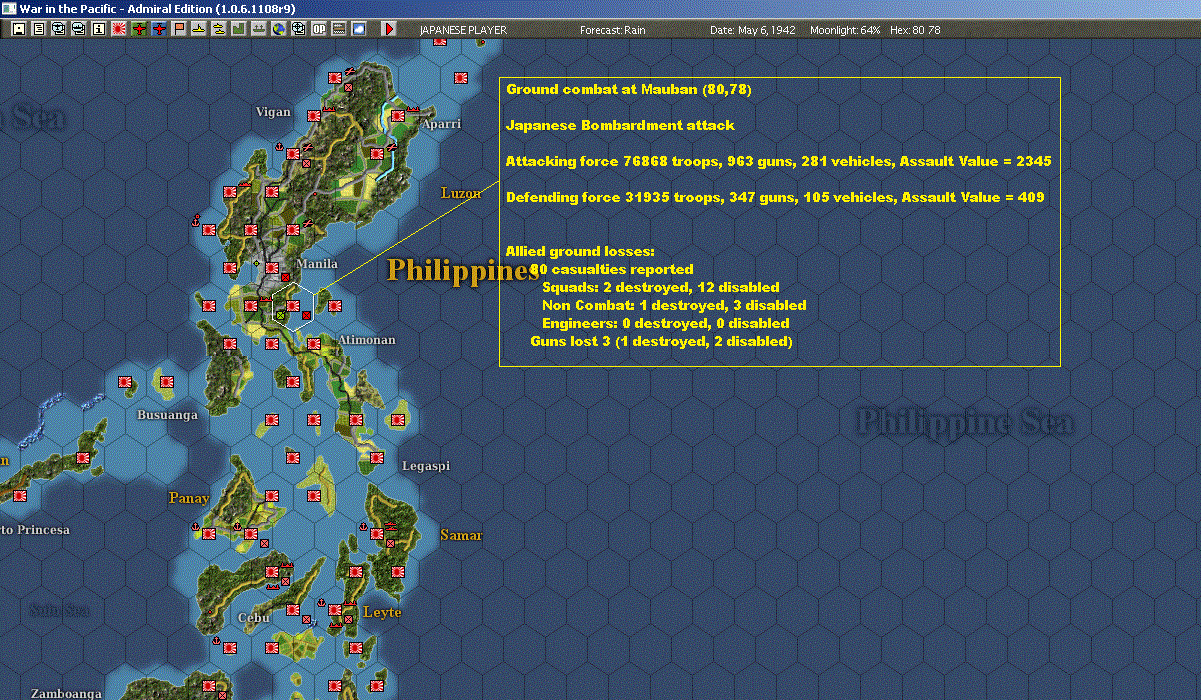Click the green land units icon
This screenshot has height=700, width=1201.
239,29
